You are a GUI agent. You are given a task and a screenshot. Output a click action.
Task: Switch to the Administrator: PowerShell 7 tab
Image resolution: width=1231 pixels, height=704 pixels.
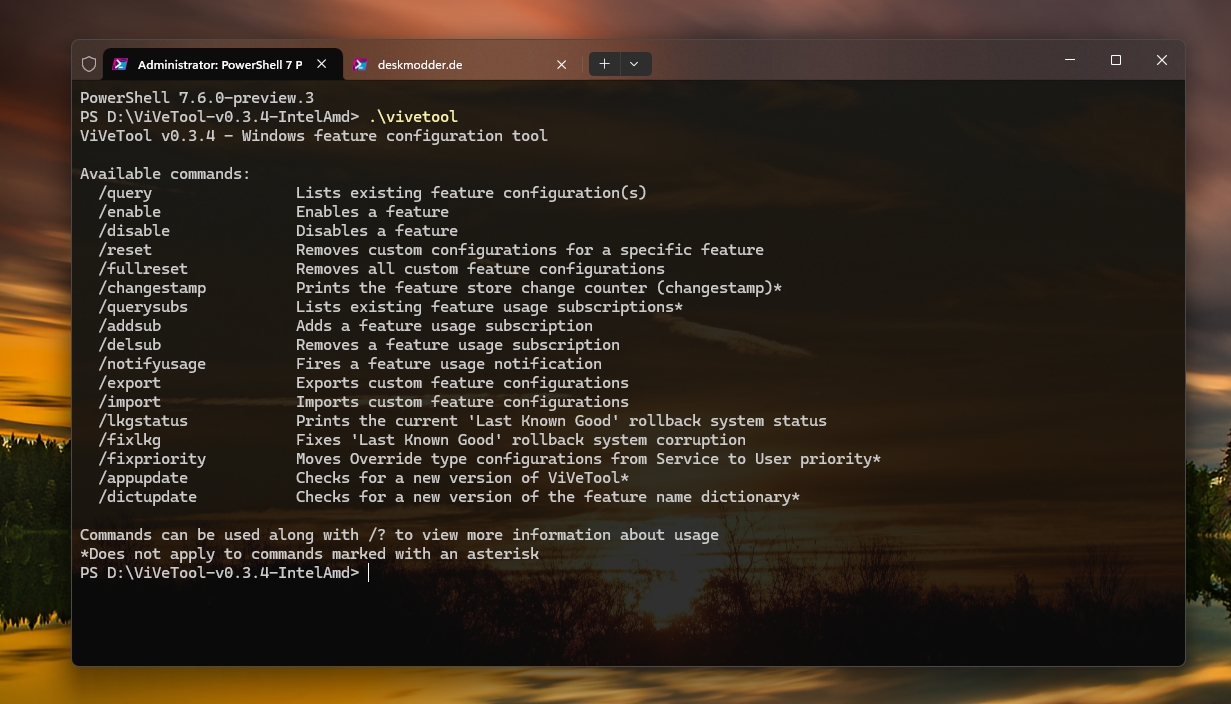[222, 64]
